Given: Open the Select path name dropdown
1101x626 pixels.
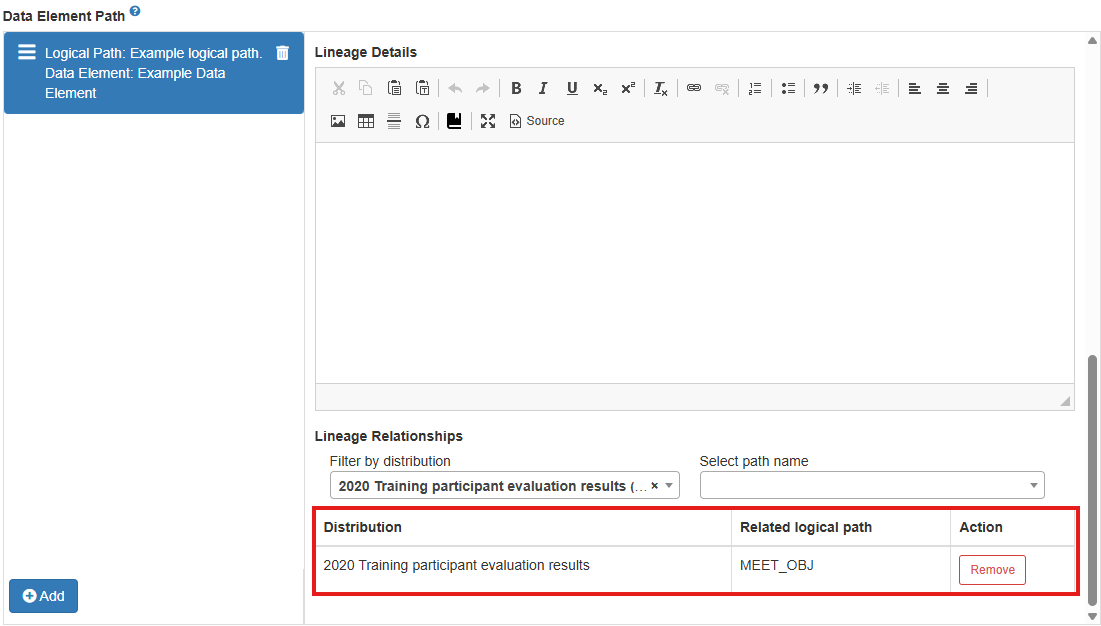Looking at the screenshot, I should 871,486.
